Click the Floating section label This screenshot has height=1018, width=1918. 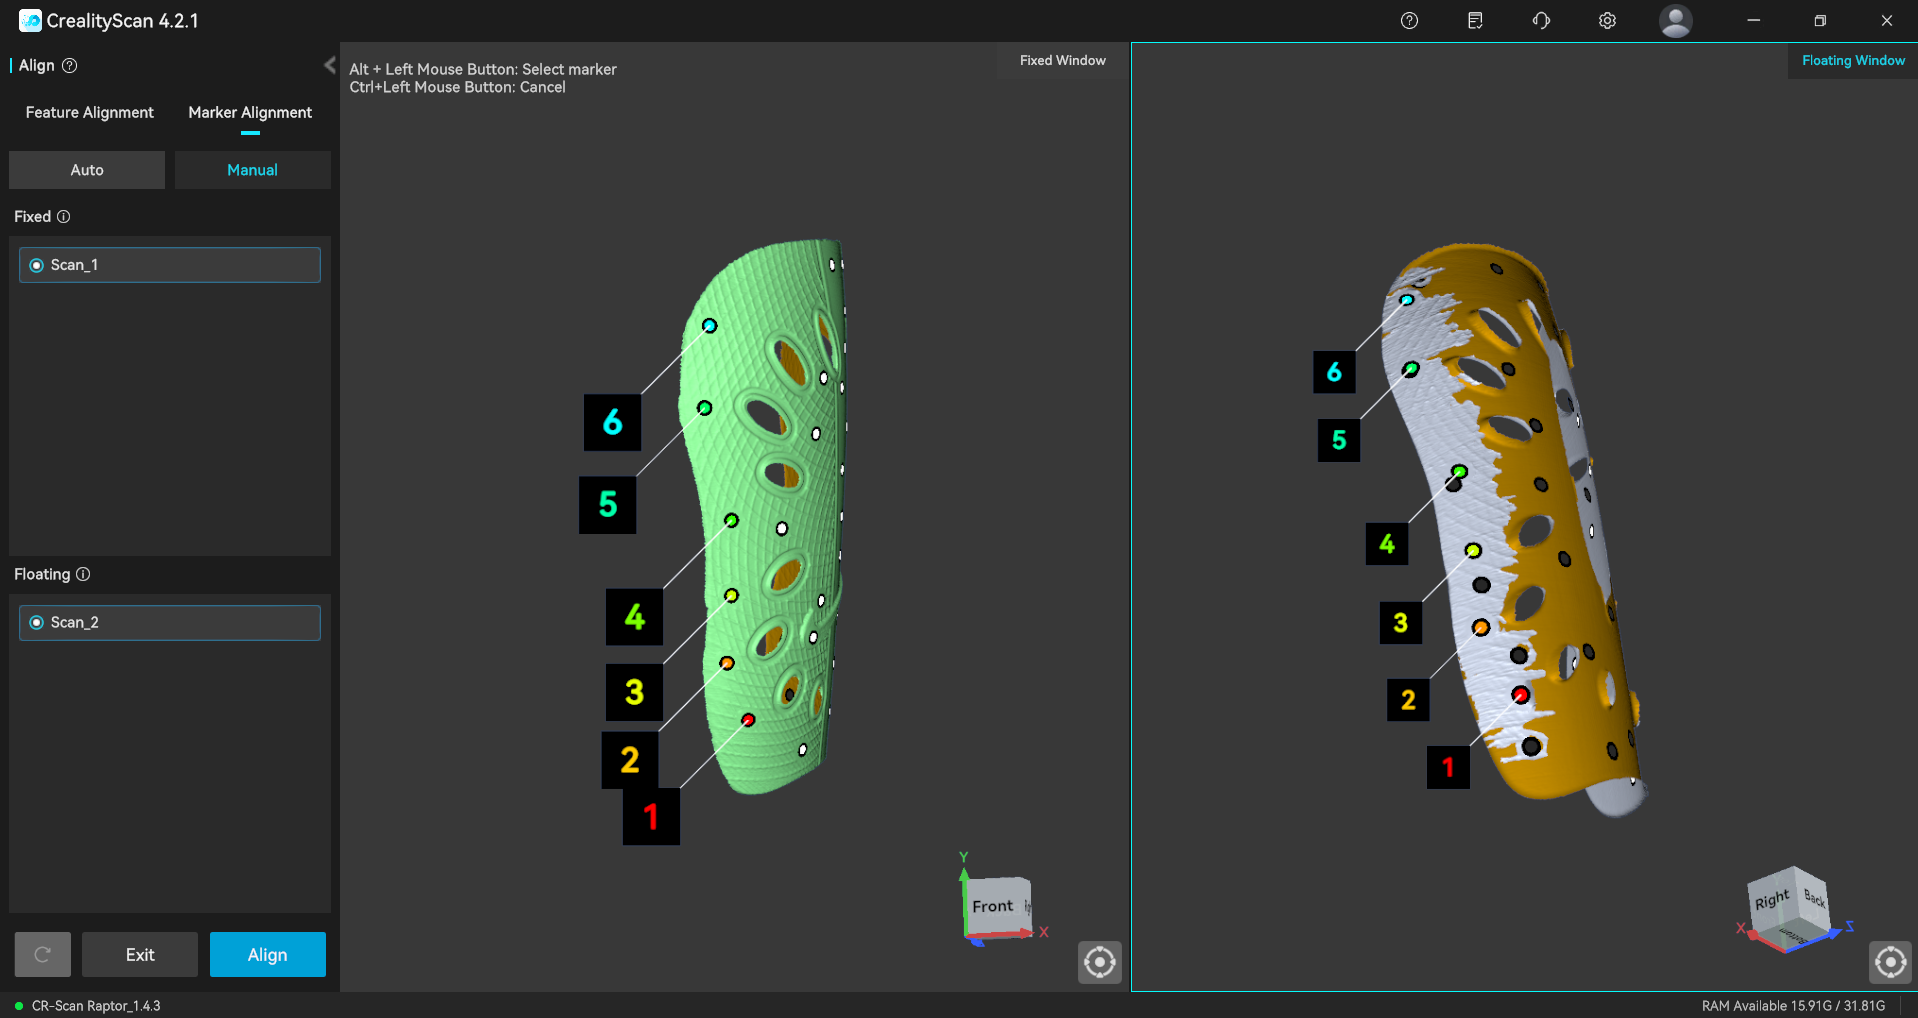click(42, 574)
